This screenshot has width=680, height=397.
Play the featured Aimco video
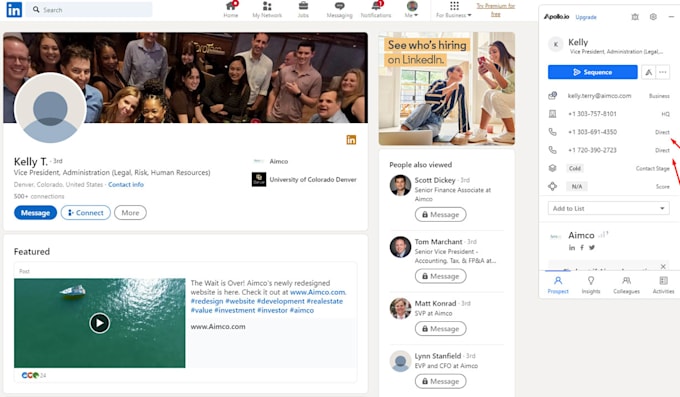[x=99, y=323]
